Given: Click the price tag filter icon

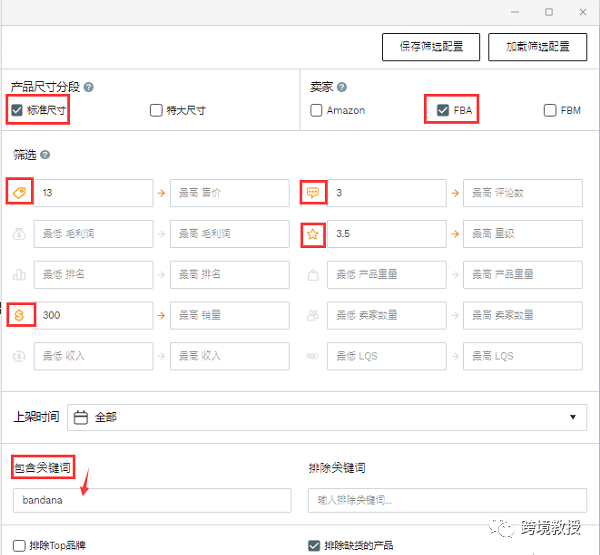Looking at the screenshot, I should (20, 192).
